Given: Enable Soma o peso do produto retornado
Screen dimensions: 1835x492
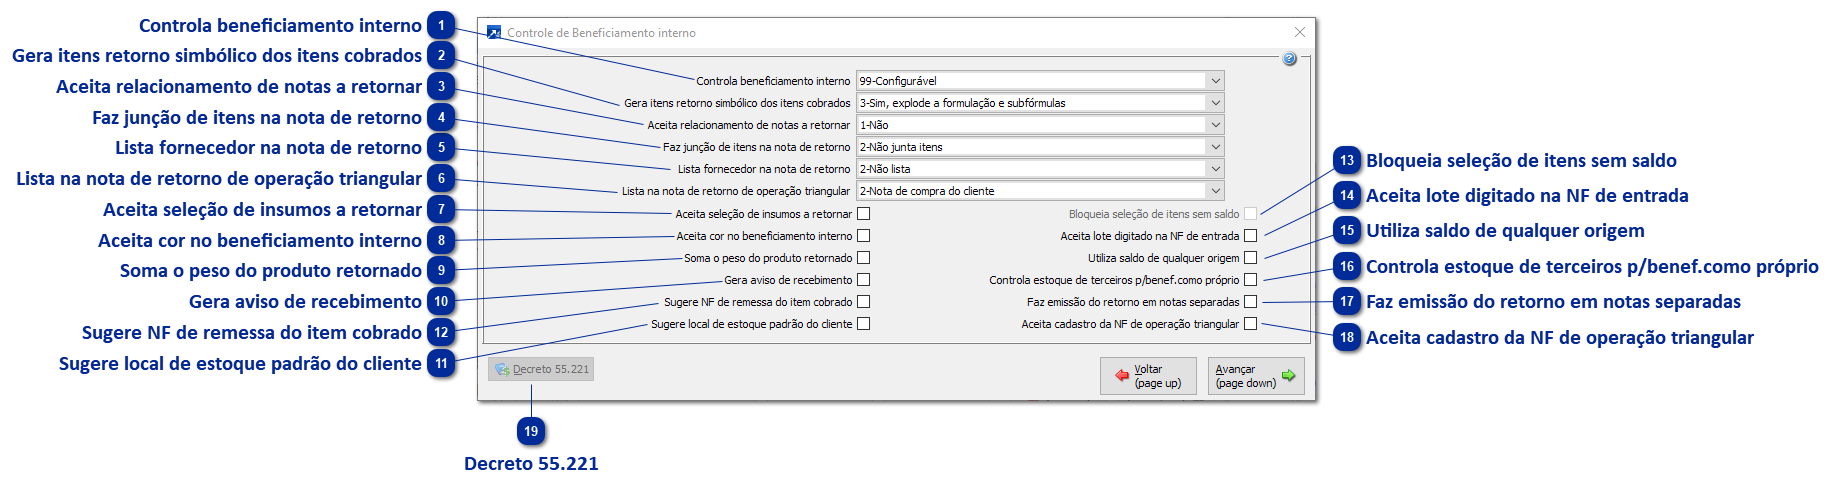Looking at the screenshot, I should [864, 258].
